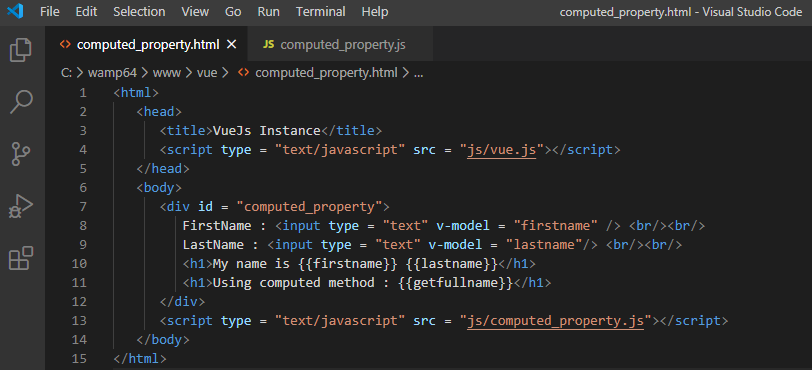The height and width of the screenshot is (370, 812).
Task: Open the Edit menu
Action: coord(86,12)
